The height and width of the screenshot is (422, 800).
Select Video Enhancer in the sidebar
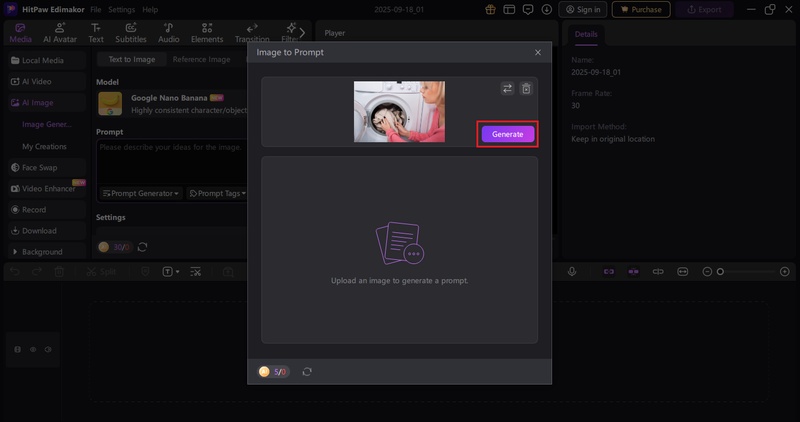pos(47,189)
